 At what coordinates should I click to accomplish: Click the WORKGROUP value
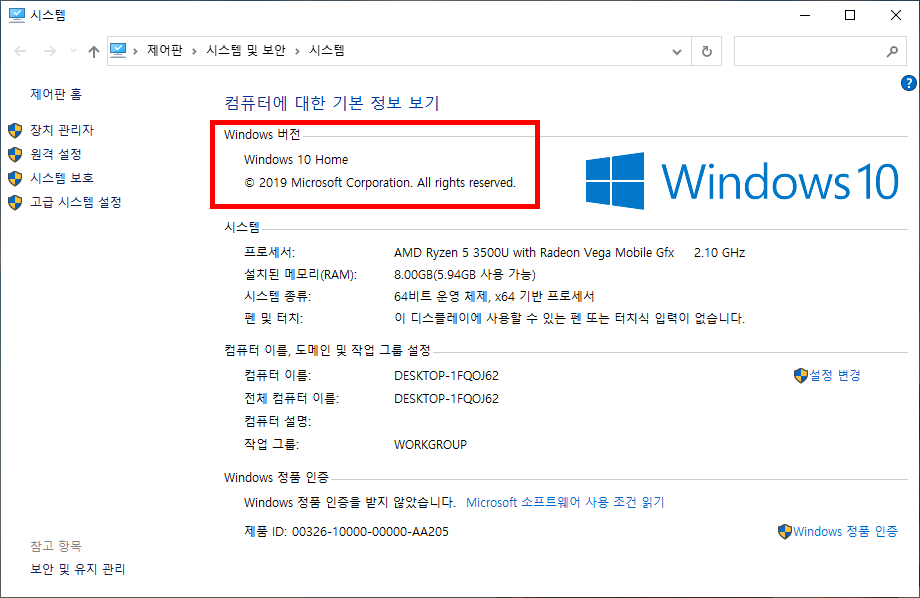(x=430, y=445)
